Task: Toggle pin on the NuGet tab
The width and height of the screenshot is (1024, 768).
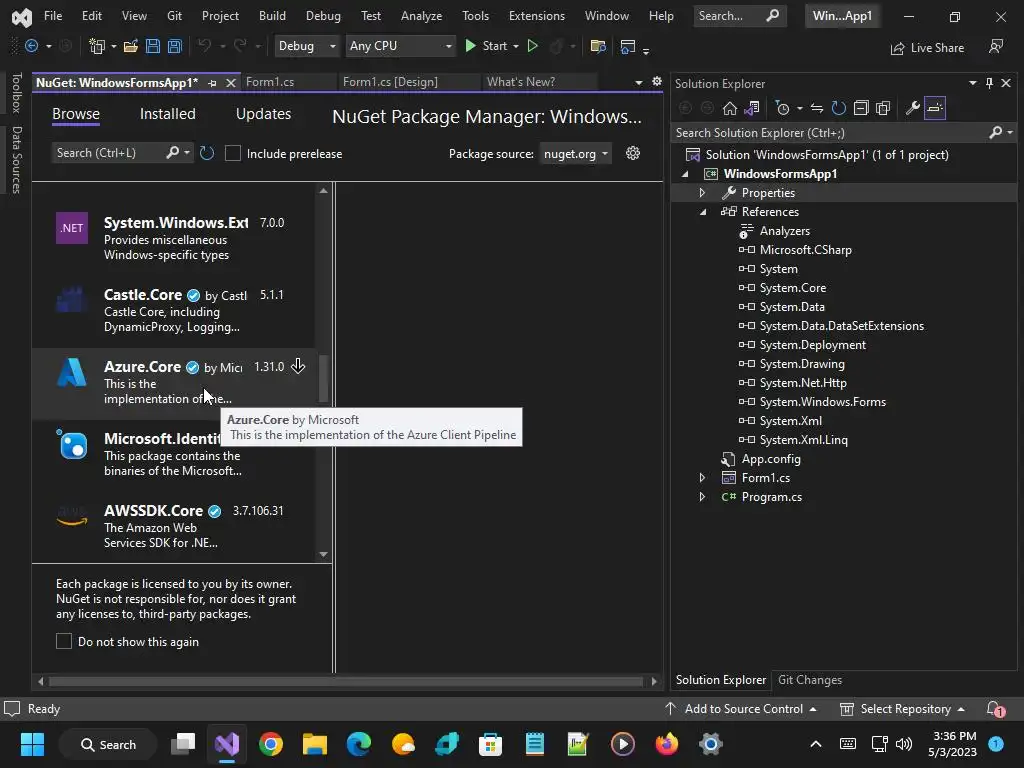Action: coord(212,83)
